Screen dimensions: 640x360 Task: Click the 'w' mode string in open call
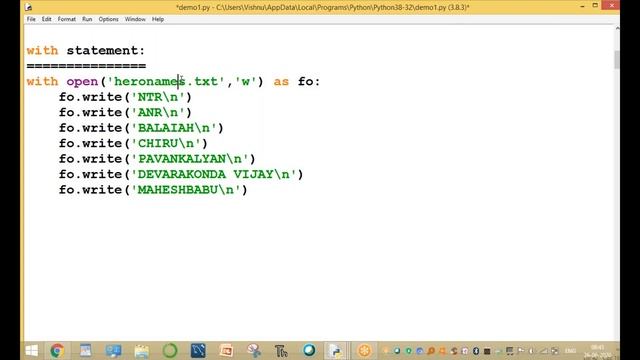tap(246, 81)
